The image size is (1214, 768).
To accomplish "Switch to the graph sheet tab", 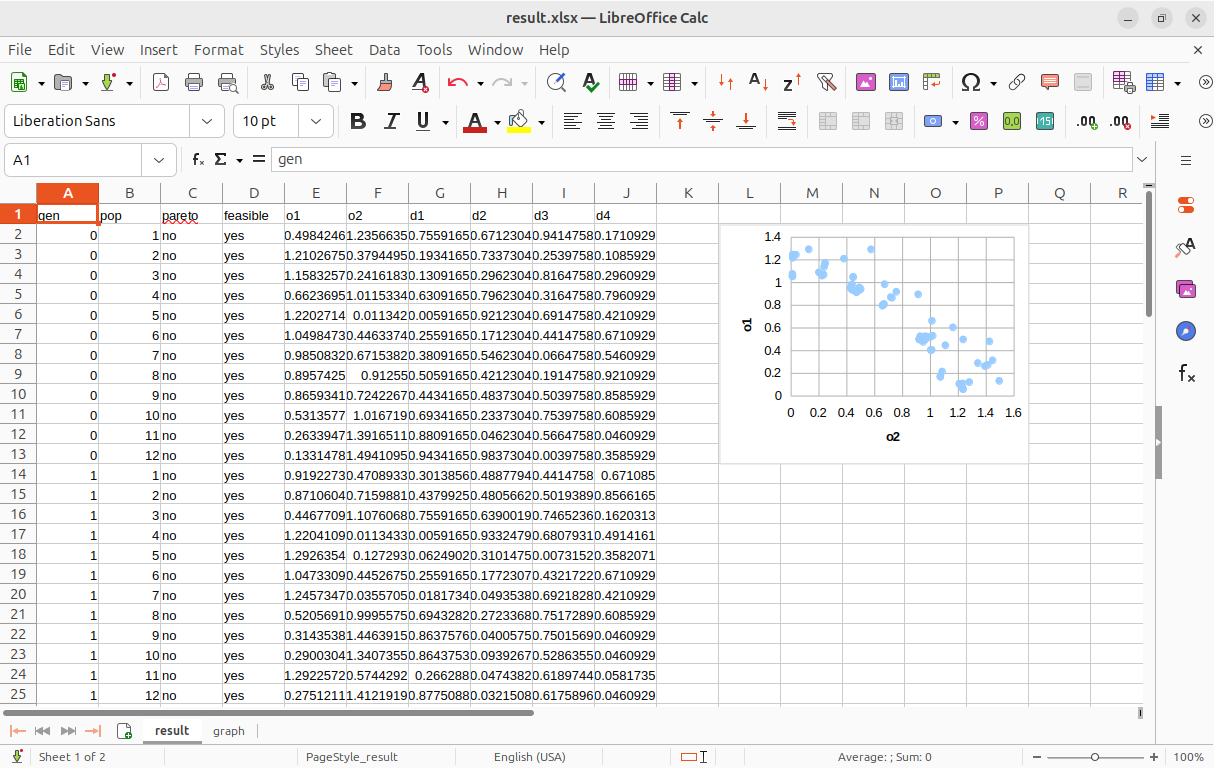I will (x=229, y=731).
